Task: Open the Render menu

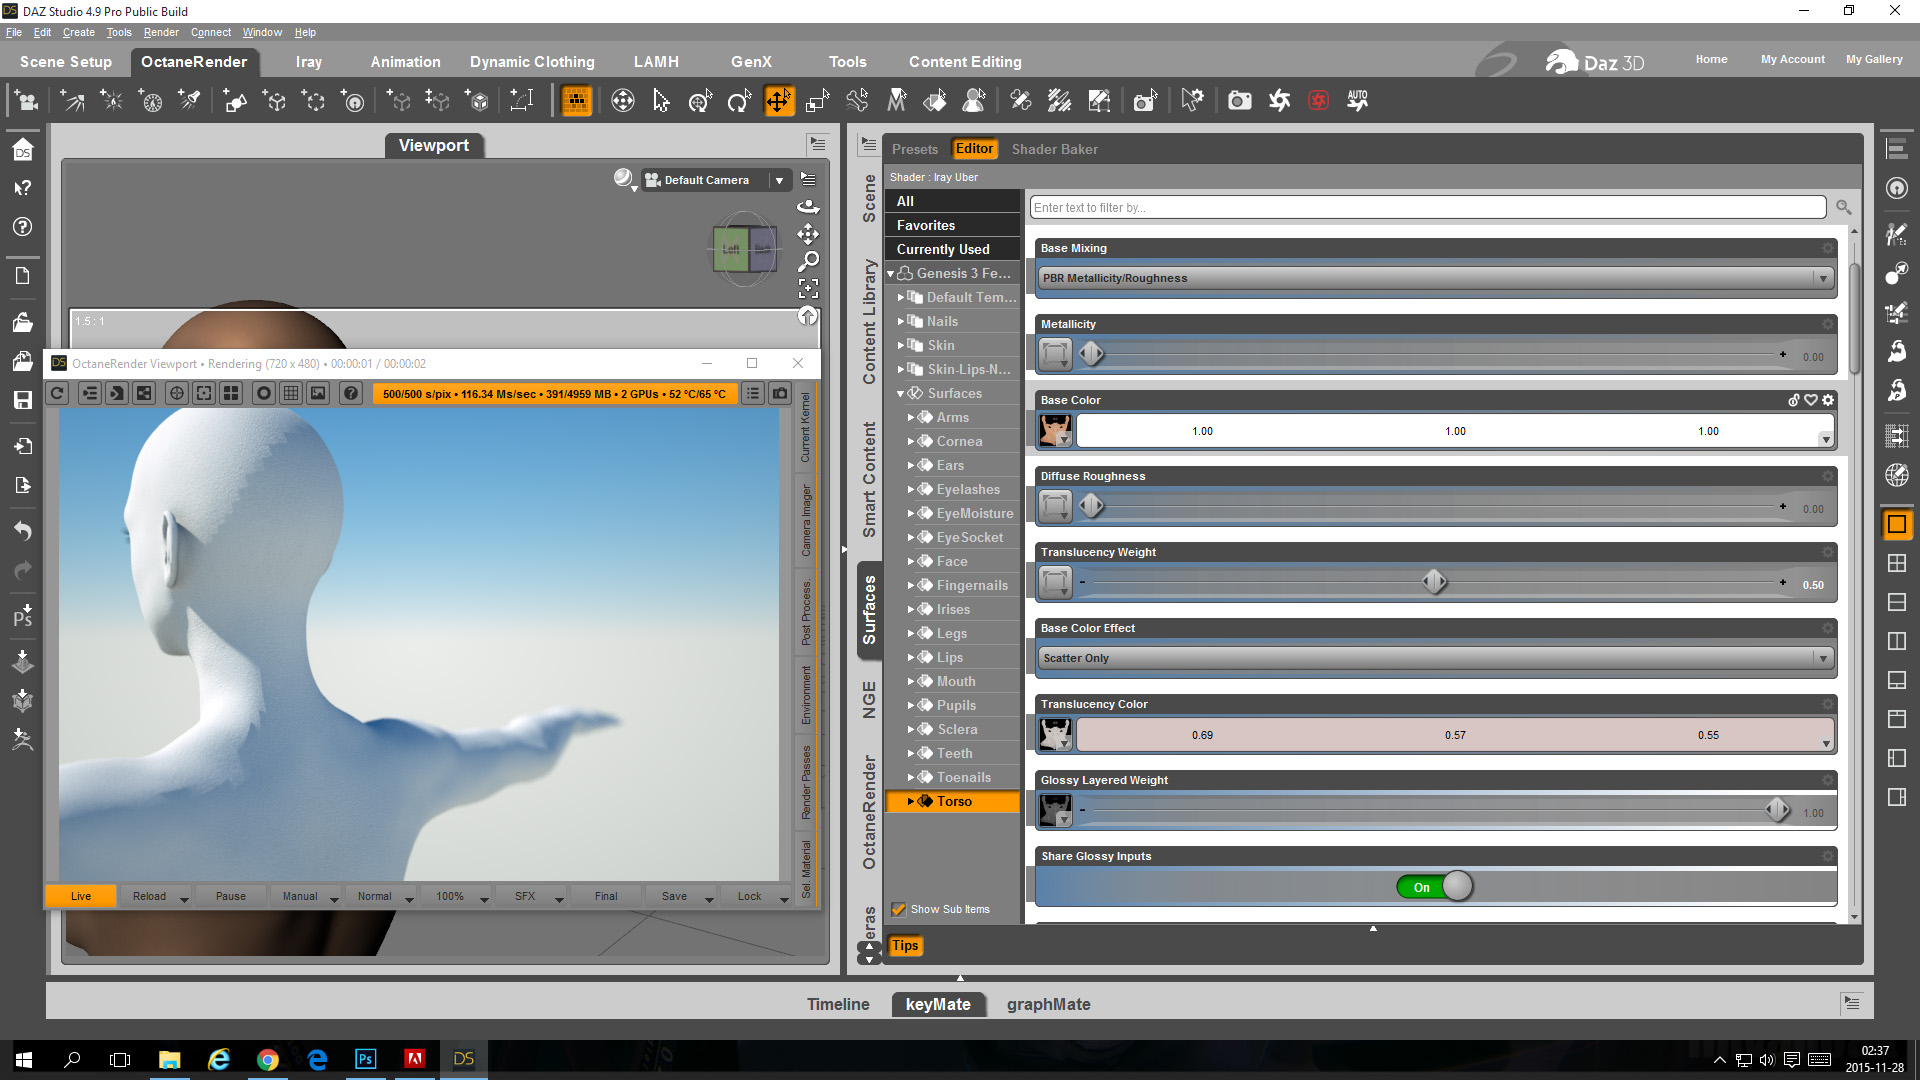Action: (161, 32)
